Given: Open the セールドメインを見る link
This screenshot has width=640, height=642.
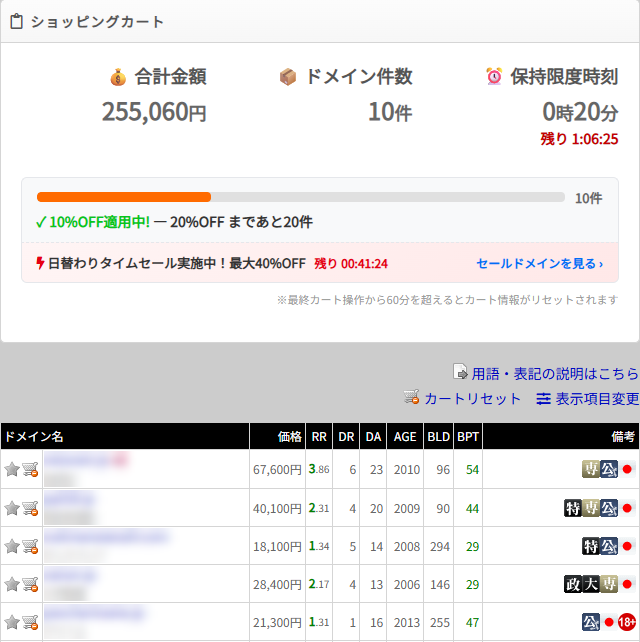Looking at the screenshot, I should pyautogui.click(x=540, y=263).
